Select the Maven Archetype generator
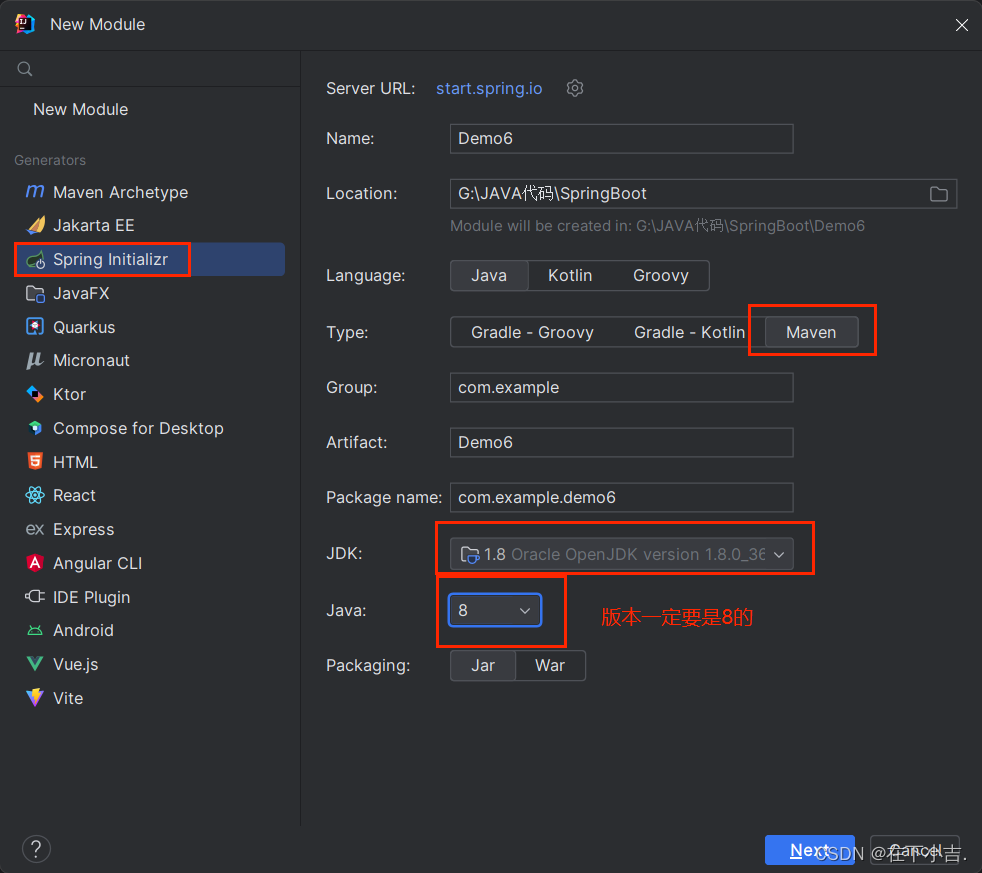Screen dimensions: 982x873 [x=150, y=192]
